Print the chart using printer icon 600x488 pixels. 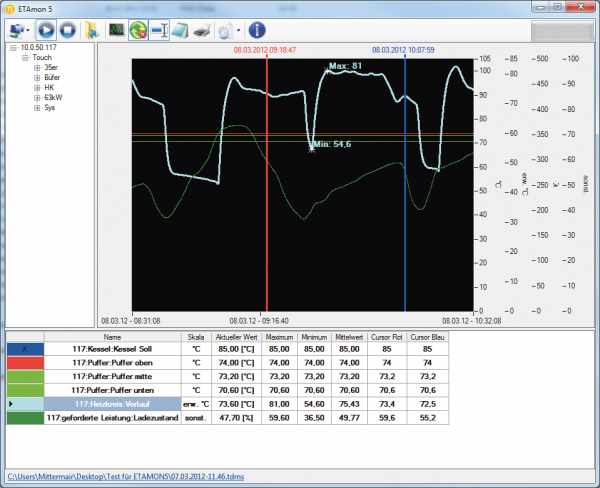pos(202,30)
